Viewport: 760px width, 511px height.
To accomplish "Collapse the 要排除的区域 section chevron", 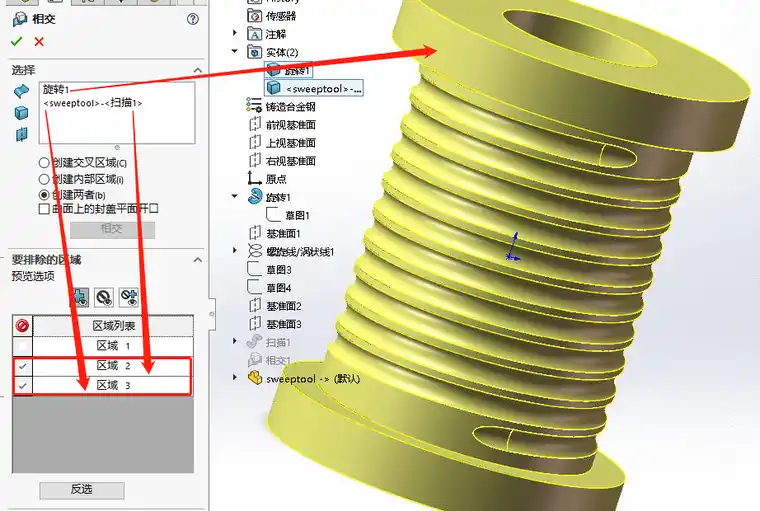I will pos(198,260).
